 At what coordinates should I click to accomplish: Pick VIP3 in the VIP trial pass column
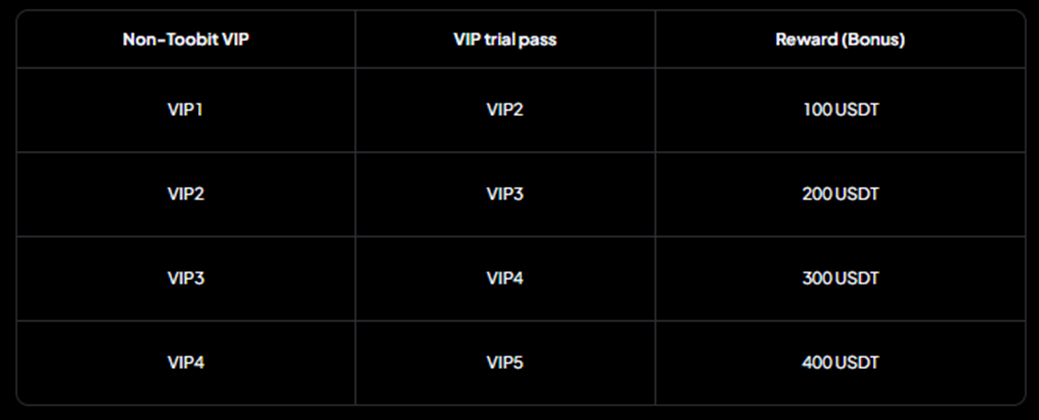[x=504, y=194]
